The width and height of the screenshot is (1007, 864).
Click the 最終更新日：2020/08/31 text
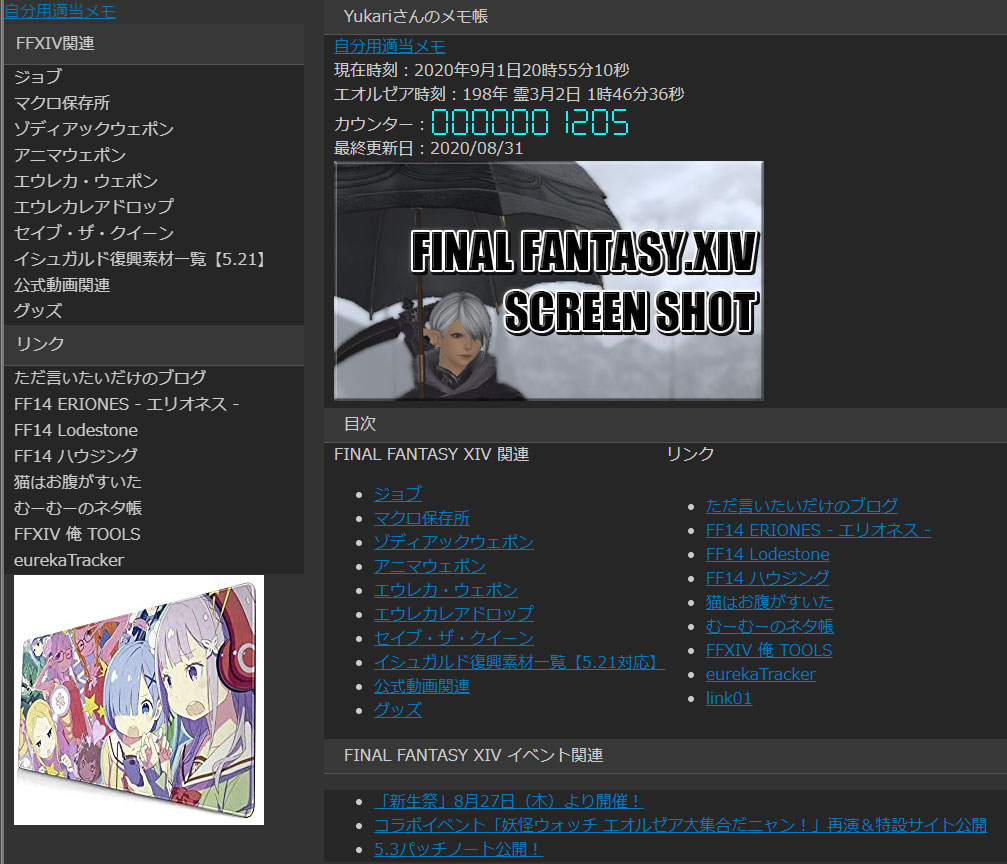click(428, 148)
